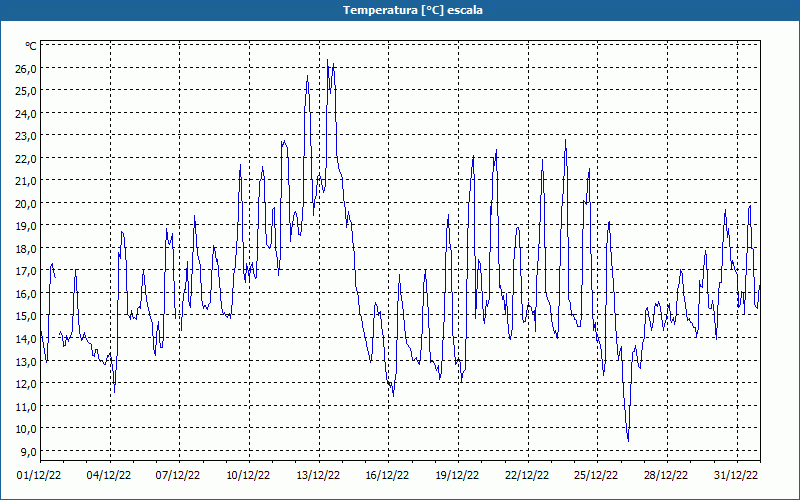Click the highest temperature peak after 13/12/22

[x=328, y=60]
